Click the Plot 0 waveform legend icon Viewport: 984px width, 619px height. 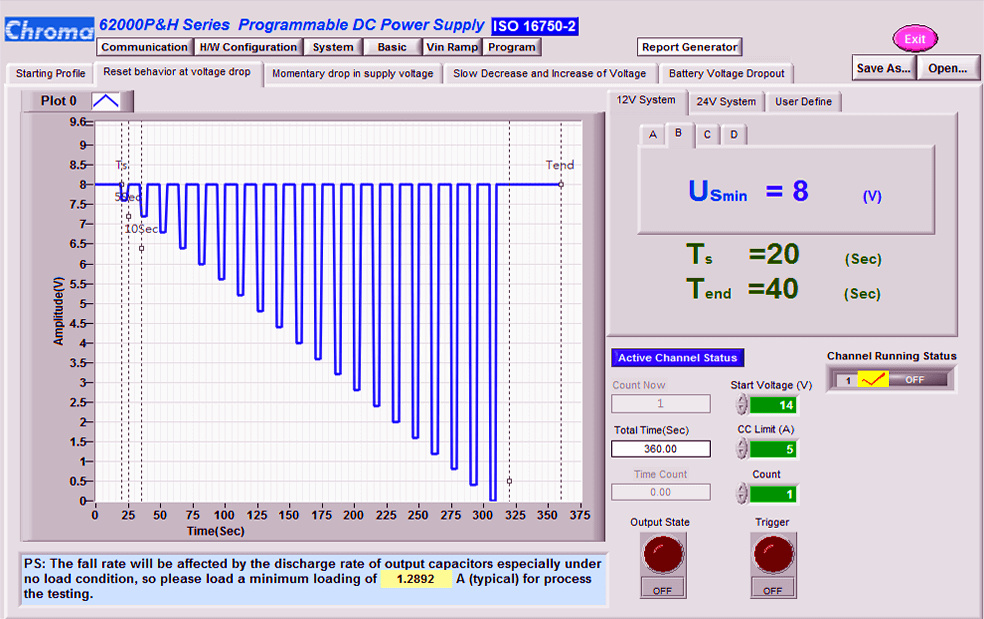pos(105,101)
